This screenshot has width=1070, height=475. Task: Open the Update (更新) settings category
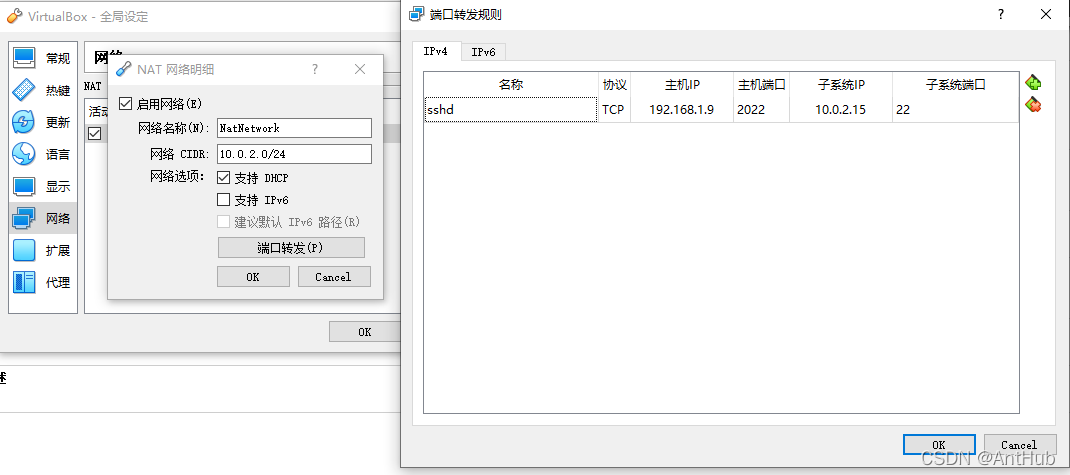click(43, 122)
